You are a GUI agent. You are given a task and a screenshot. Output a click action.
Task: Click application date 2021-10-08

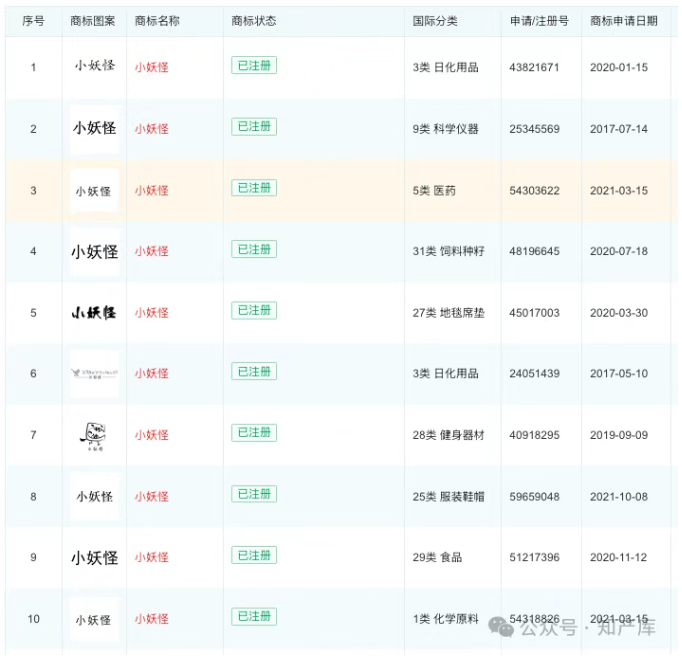click(618, 496)
